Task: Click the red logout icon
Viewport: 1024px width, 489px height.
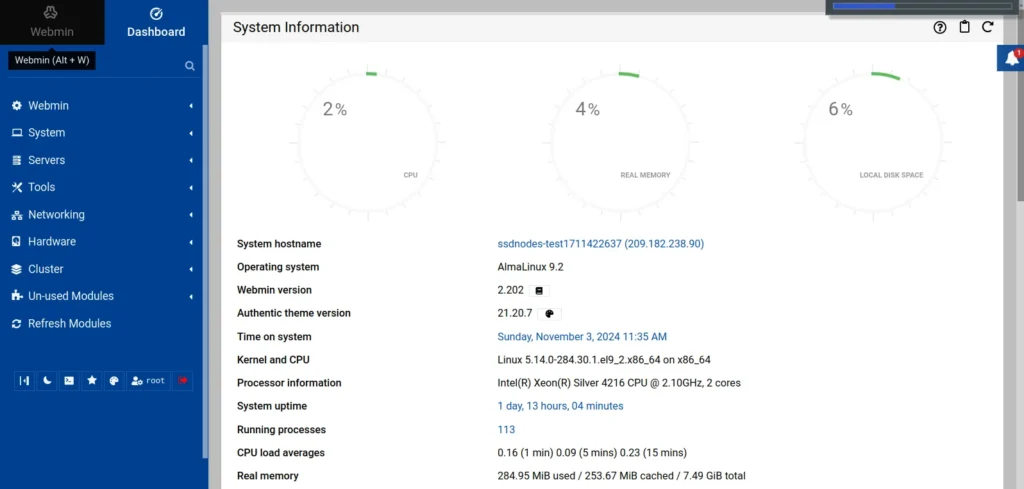Action: tap(183, 381)
